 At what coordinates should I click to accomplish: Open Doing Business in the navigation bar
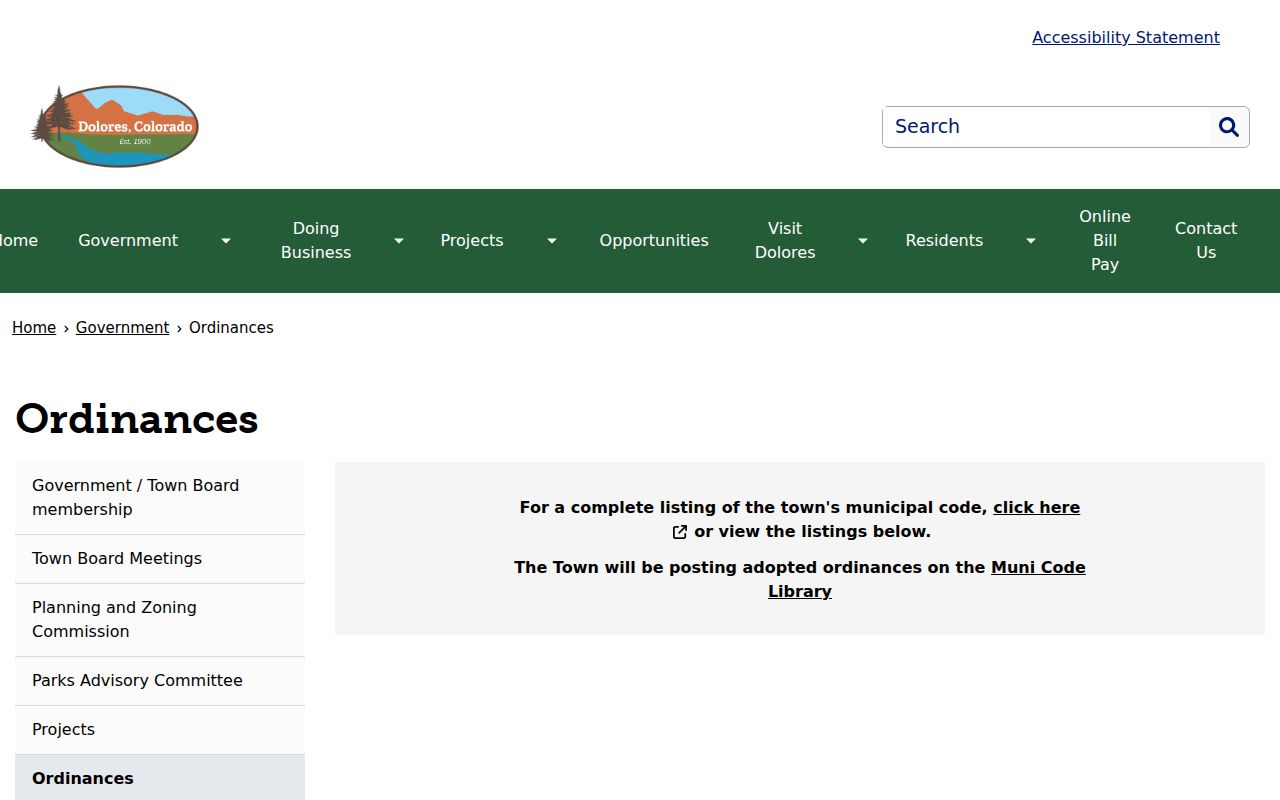pos(316,241)
